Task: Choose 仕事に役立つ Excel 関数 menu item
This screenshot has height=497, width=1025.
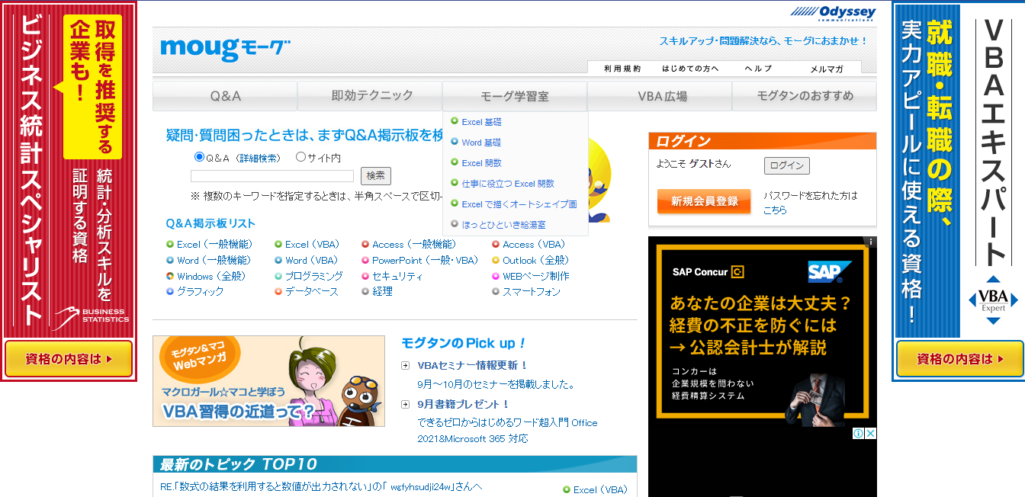Action: [508, 183]
